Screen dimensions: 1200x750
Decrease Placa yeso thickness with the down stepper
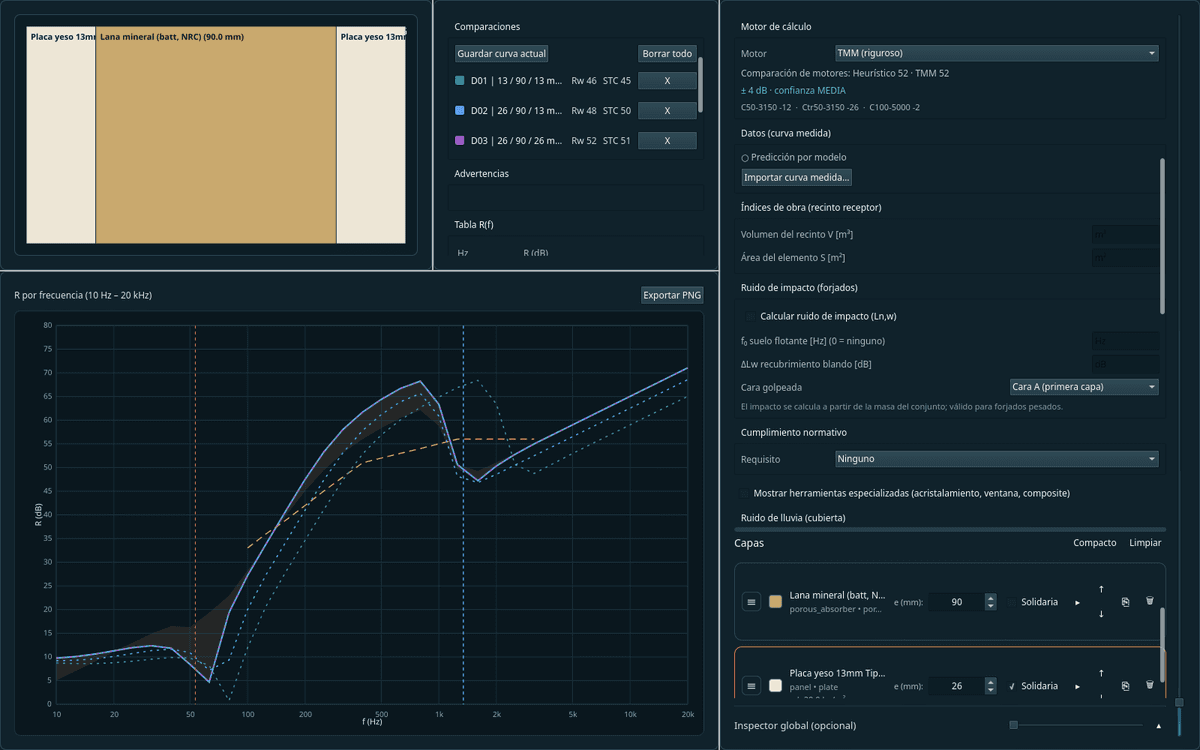[x=991, y=690]
